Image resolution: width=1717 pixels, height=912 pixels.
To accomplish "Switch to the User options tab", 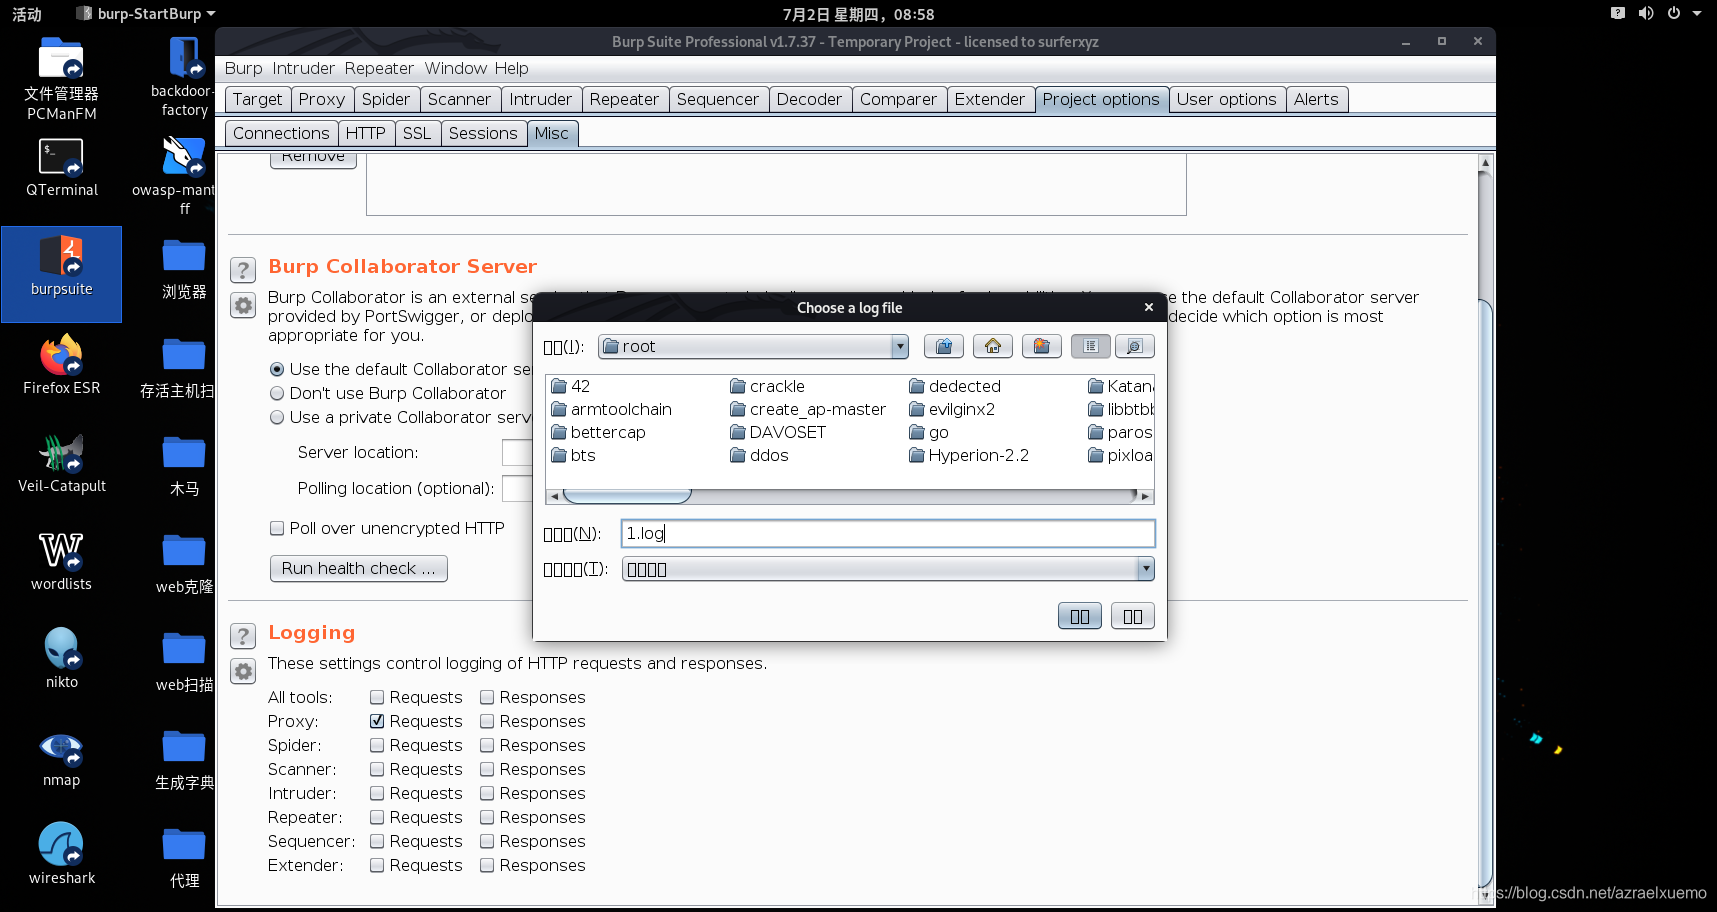I will click(x=1226, y=99).
